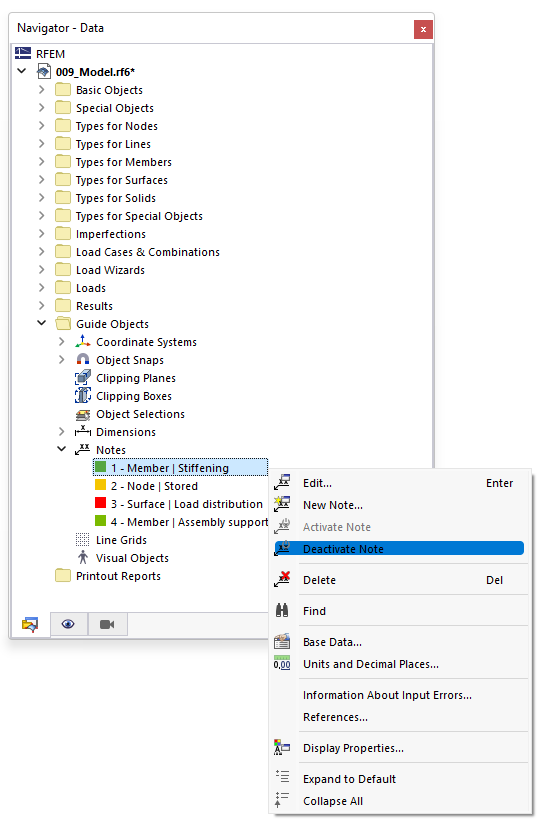
Task: Click the Clipping Boxes icon
Action: [83, 396]
